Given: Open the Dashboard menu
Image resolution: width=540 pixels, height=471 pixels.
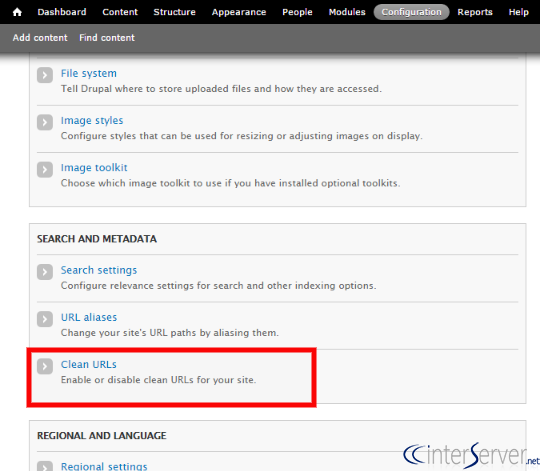Looking at the screenshot, I should pyautogui.click(x=62, y=12).
